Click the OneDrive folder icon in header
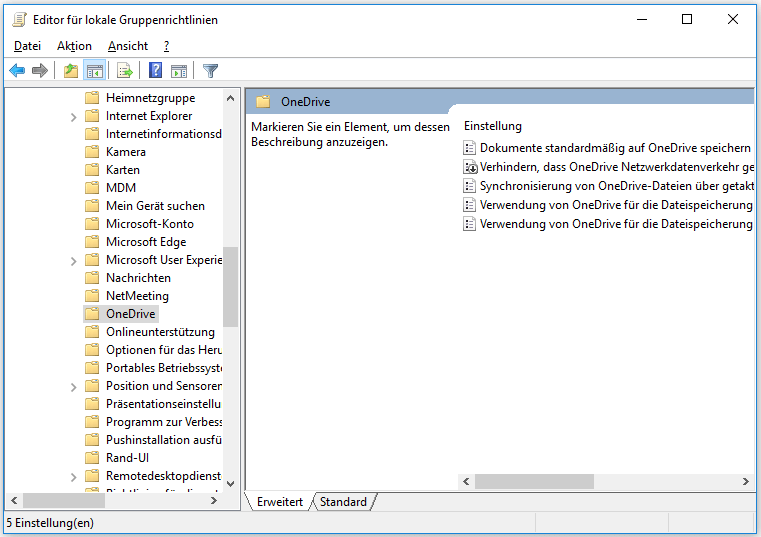Screen dimensions: 761x537 [x=263, y=101]
